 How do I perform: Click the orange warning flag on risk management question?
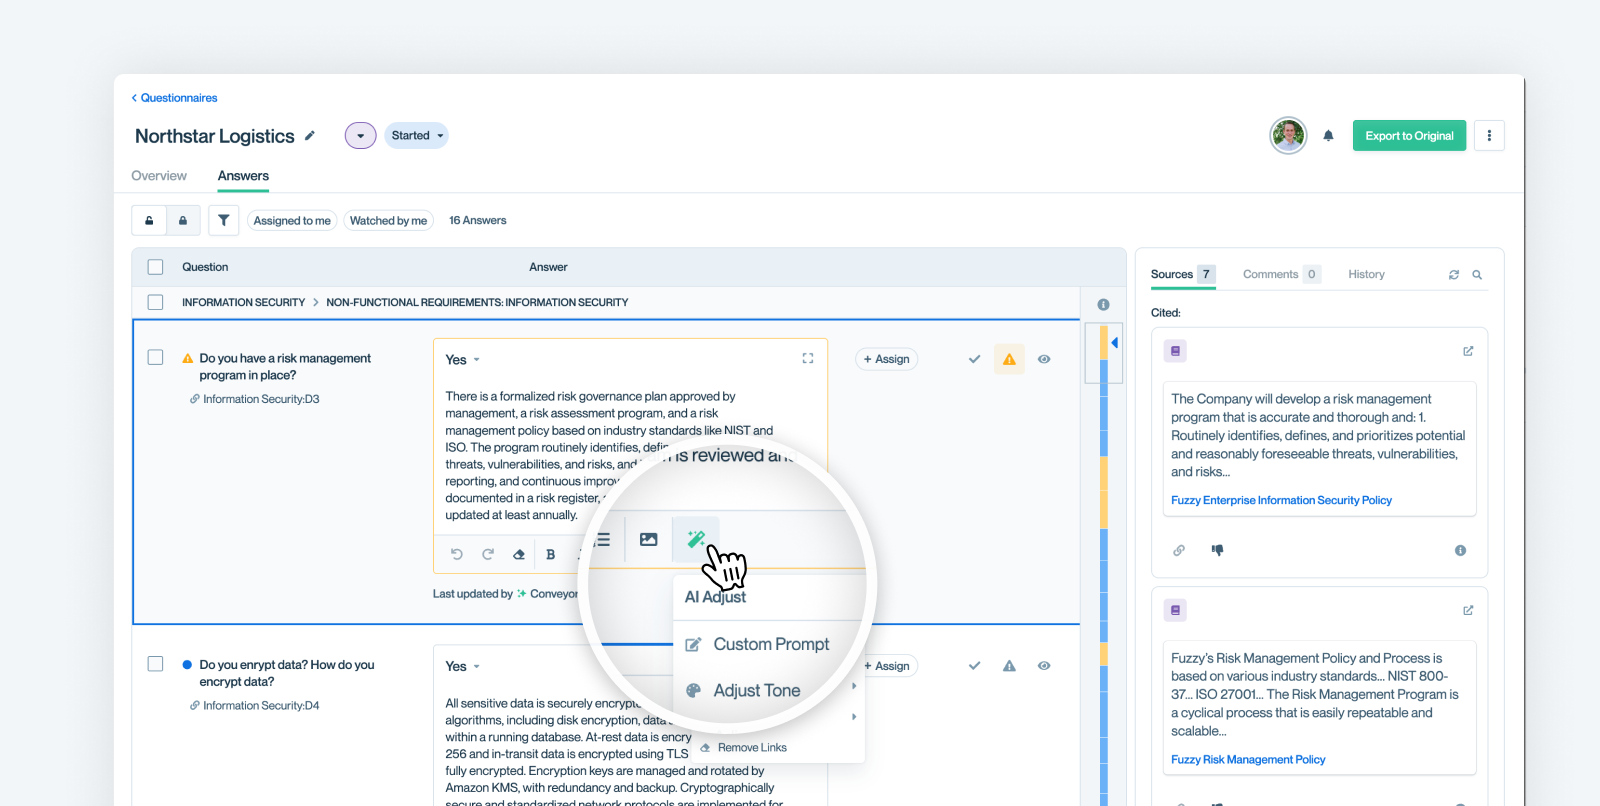pyautogui.click(x=1009, y=359)
